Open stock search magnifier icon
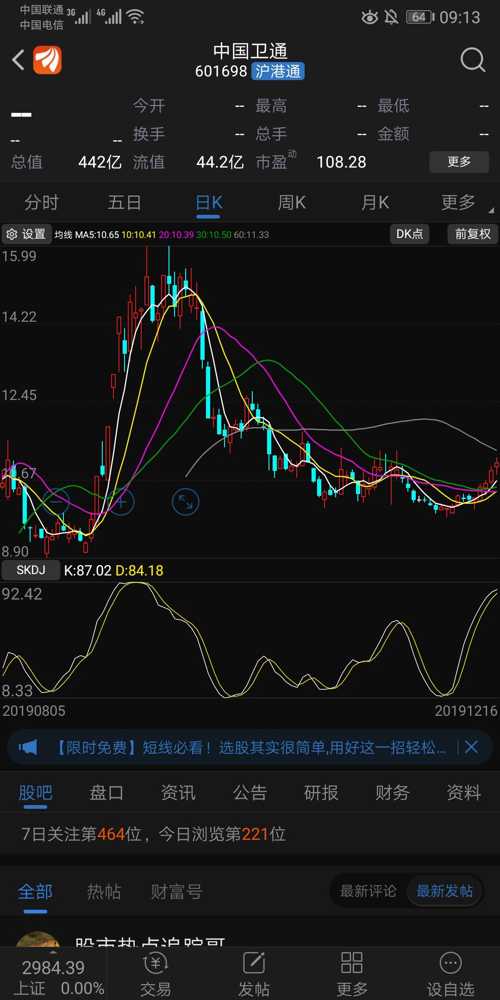The height and width of the screenshot is (1000, 500). point(473,61)
